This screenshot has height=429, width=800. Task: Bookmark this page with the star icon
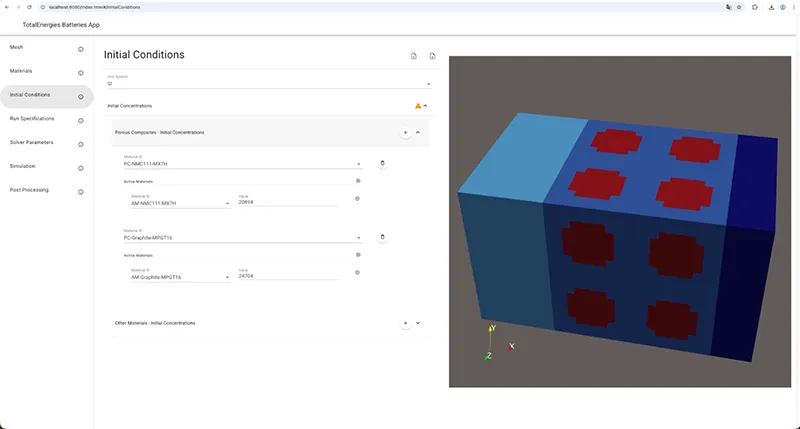pos(739,7)
